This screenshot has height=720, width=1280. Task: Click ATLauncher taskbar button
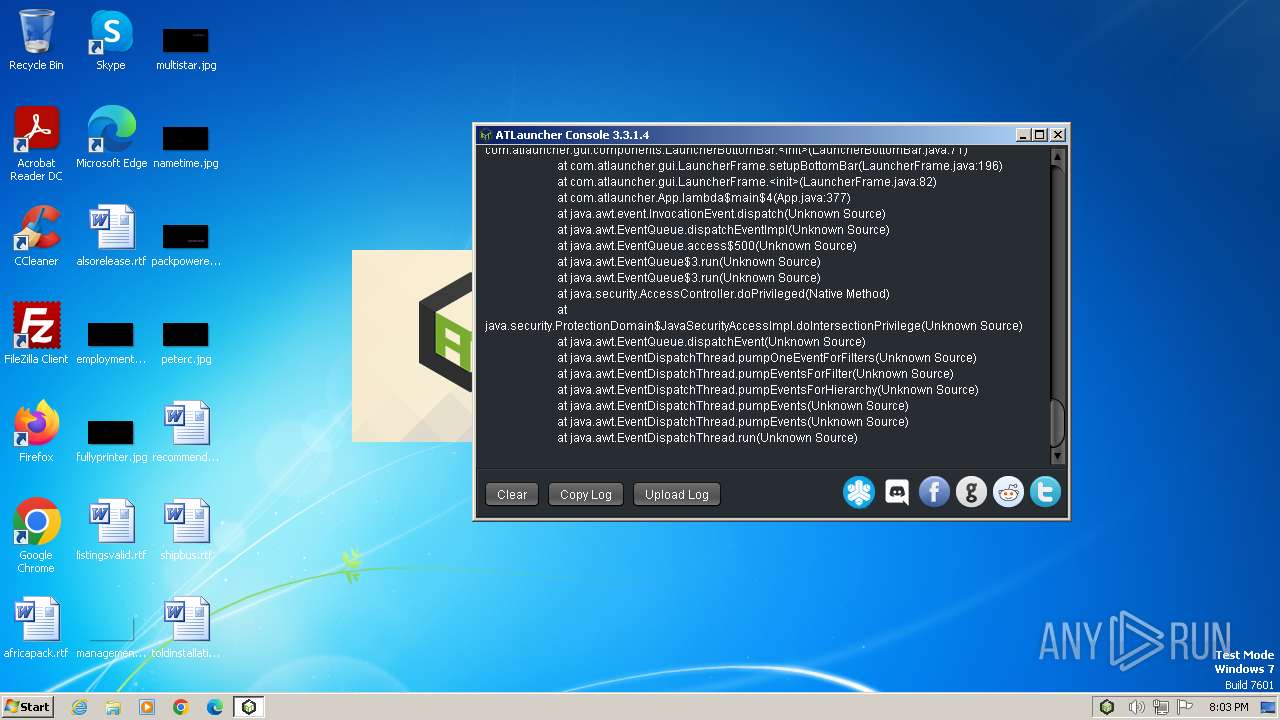tap(249, 707)
